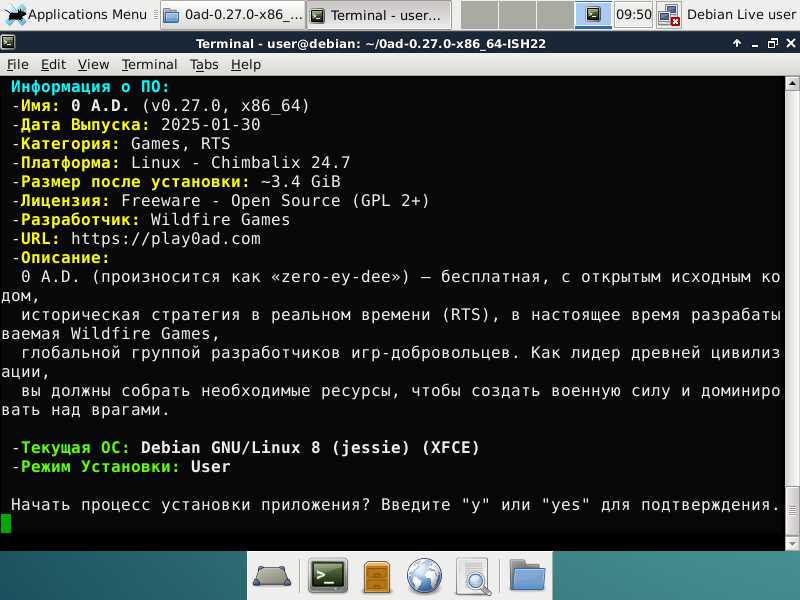Click the '~3.4 GiB' size text
The image size is (800, 600).
pos(301,182)
